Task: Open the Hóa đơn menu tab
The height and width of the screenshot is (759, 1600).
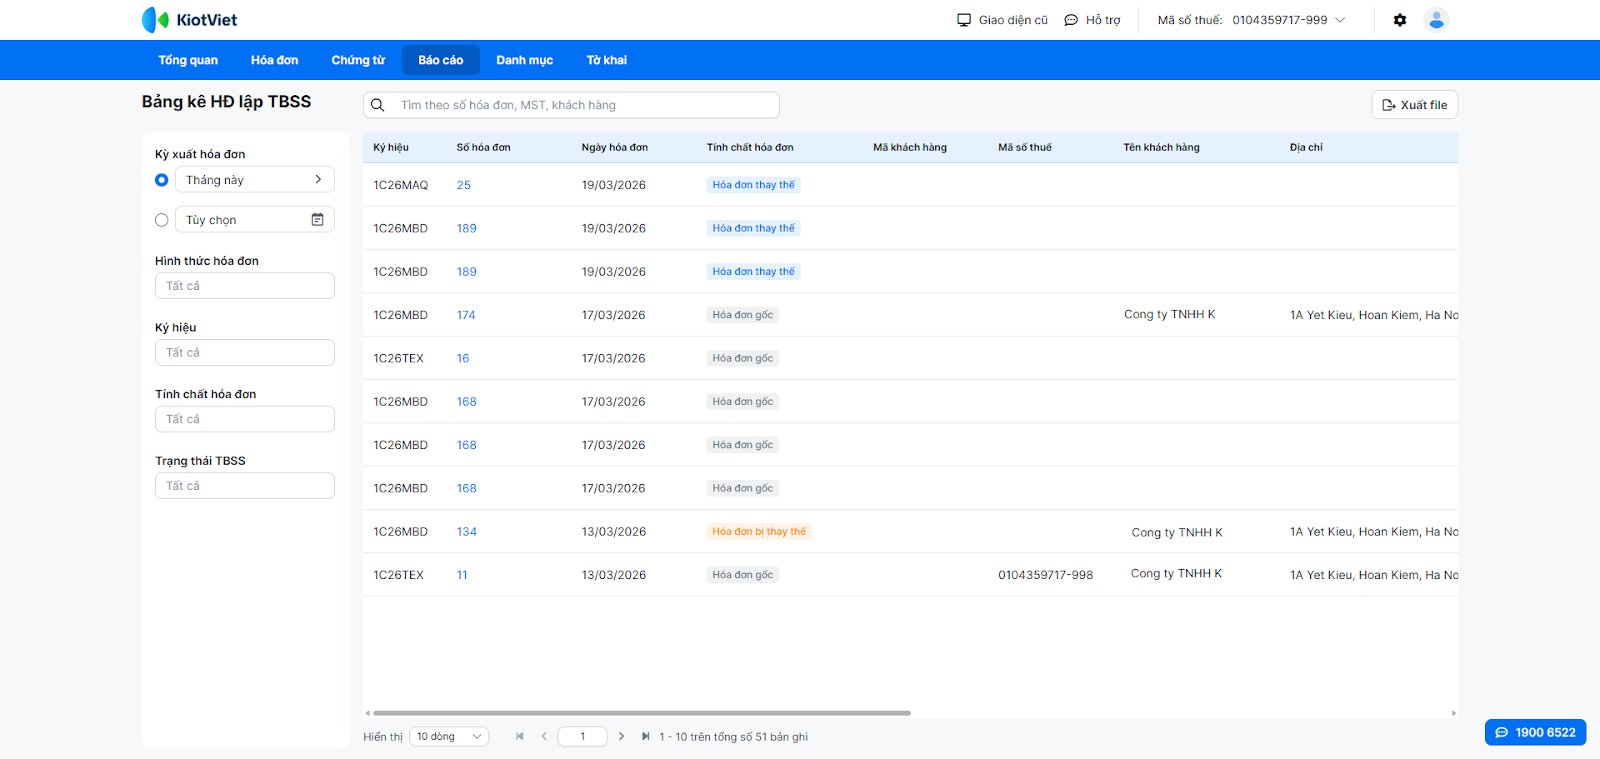Action: (274, 60)
